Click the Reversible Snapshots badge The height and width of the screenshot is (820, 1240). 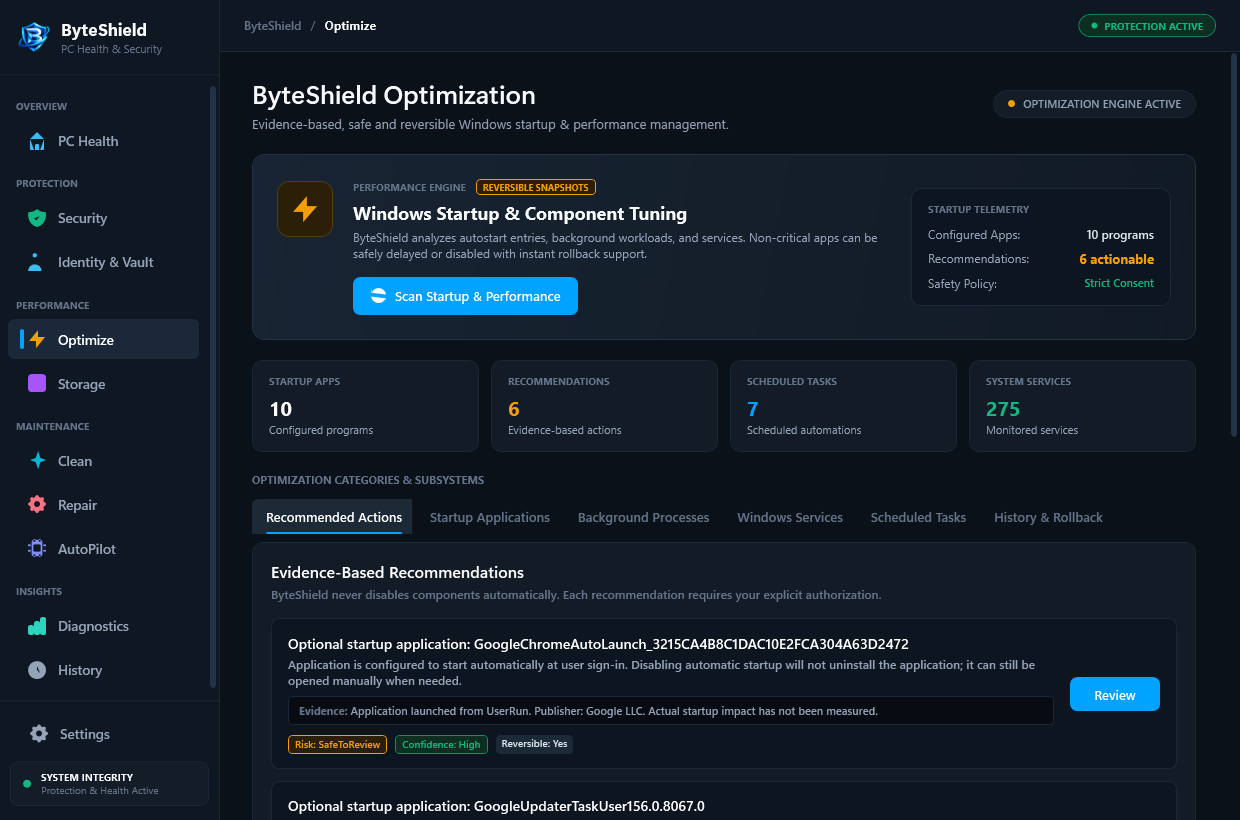pyautogui.click(x=536, y=187)
